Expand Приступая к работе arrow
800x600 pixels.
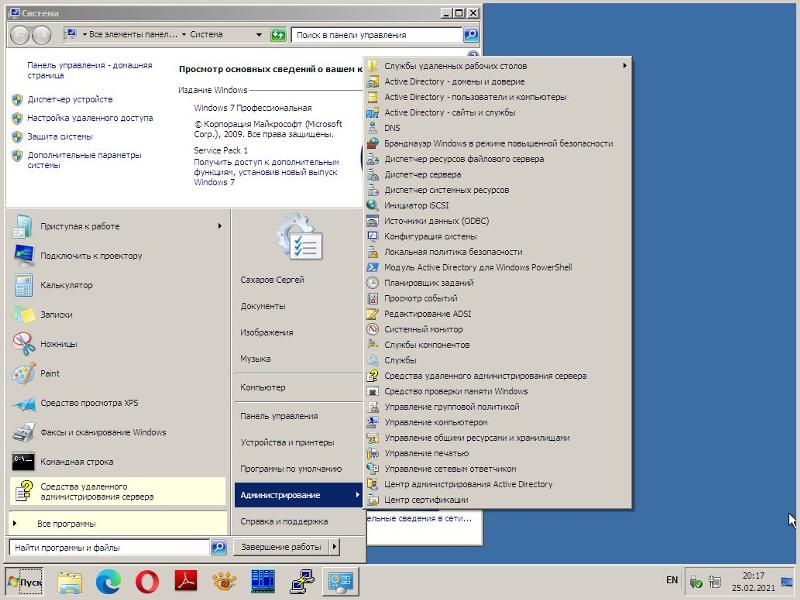(x=219, y=226)
